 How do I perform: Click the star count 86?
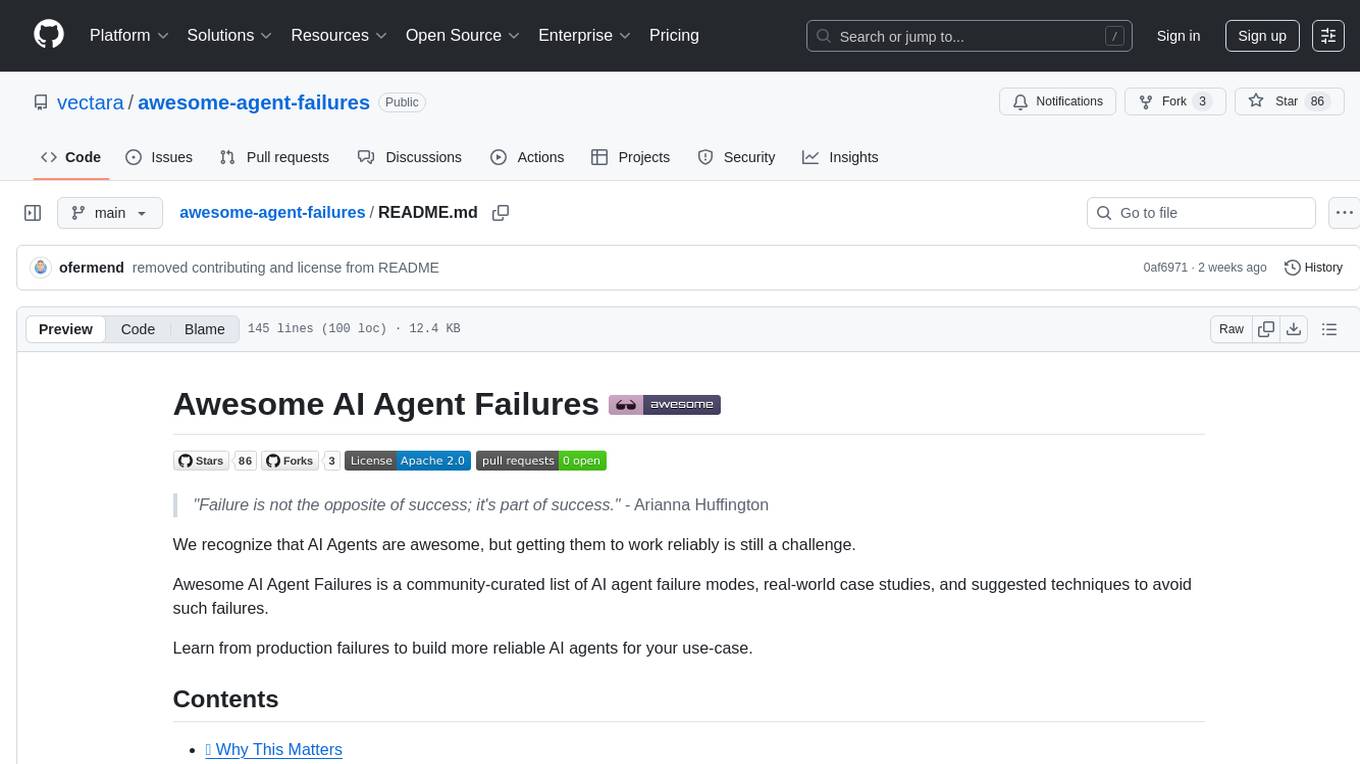(1317, 101)
